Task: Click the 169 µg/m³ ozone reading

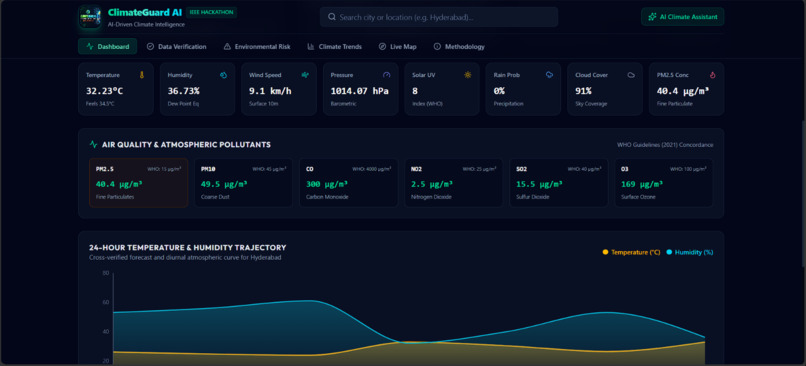Action: pos(642,184)
